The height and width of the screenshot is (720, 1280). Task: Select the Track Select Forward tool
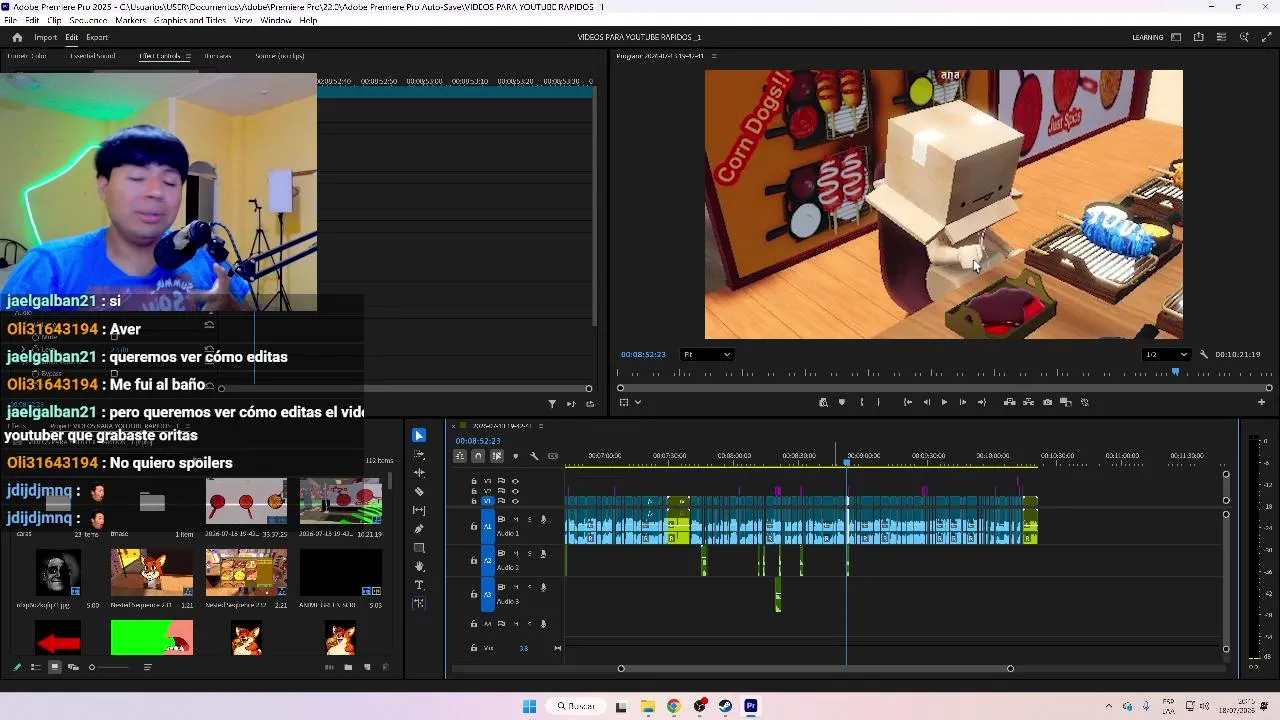pyautogui.click(x=419, y=454)
